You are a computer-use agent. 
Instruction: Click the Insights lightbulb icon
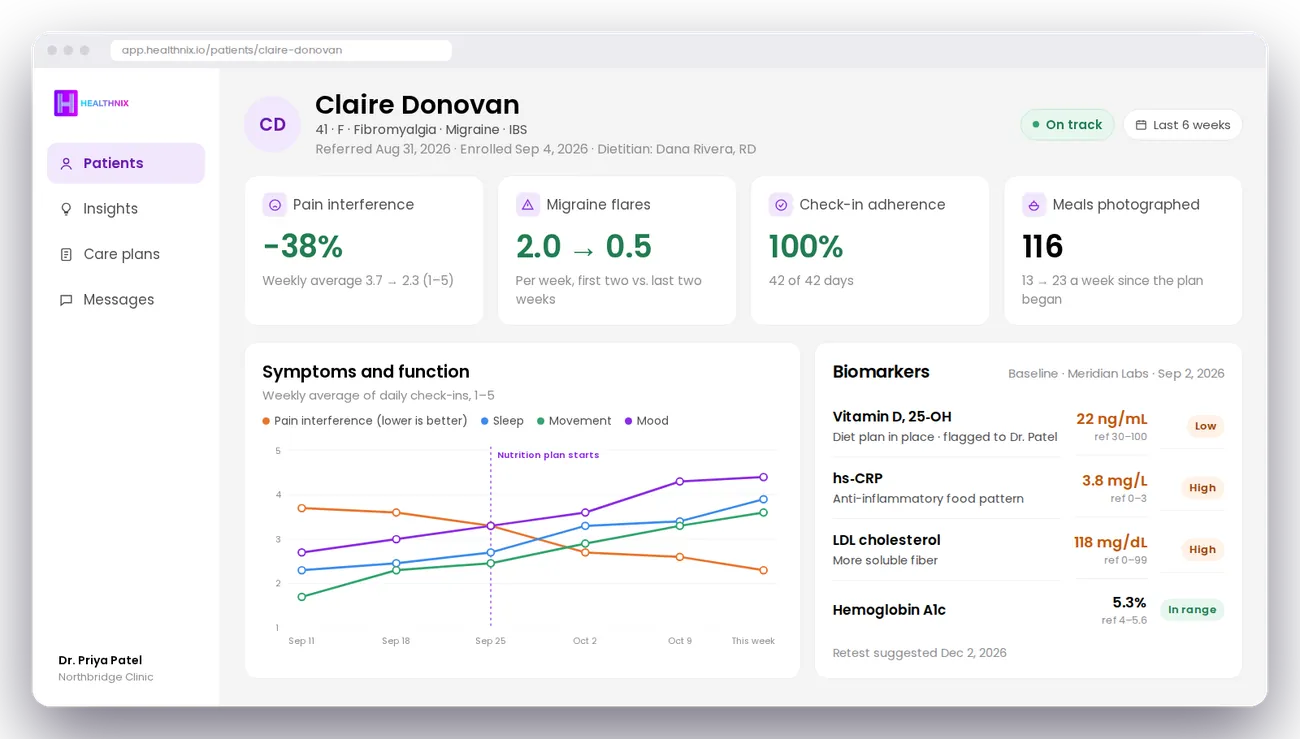pyautogui.click(x=66, y=209)
